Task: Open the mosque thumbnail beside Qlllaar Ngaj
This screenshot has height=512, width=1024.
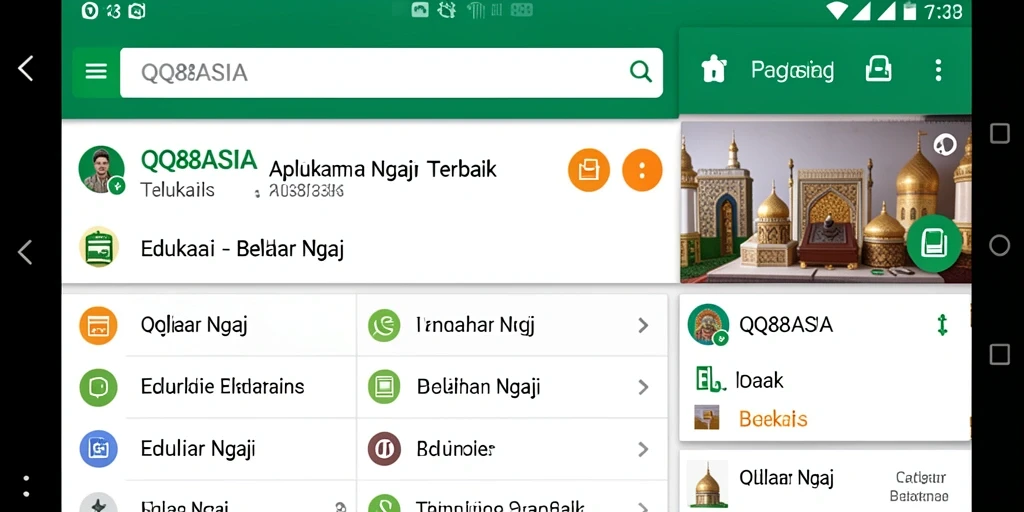Action: [707, 483]
